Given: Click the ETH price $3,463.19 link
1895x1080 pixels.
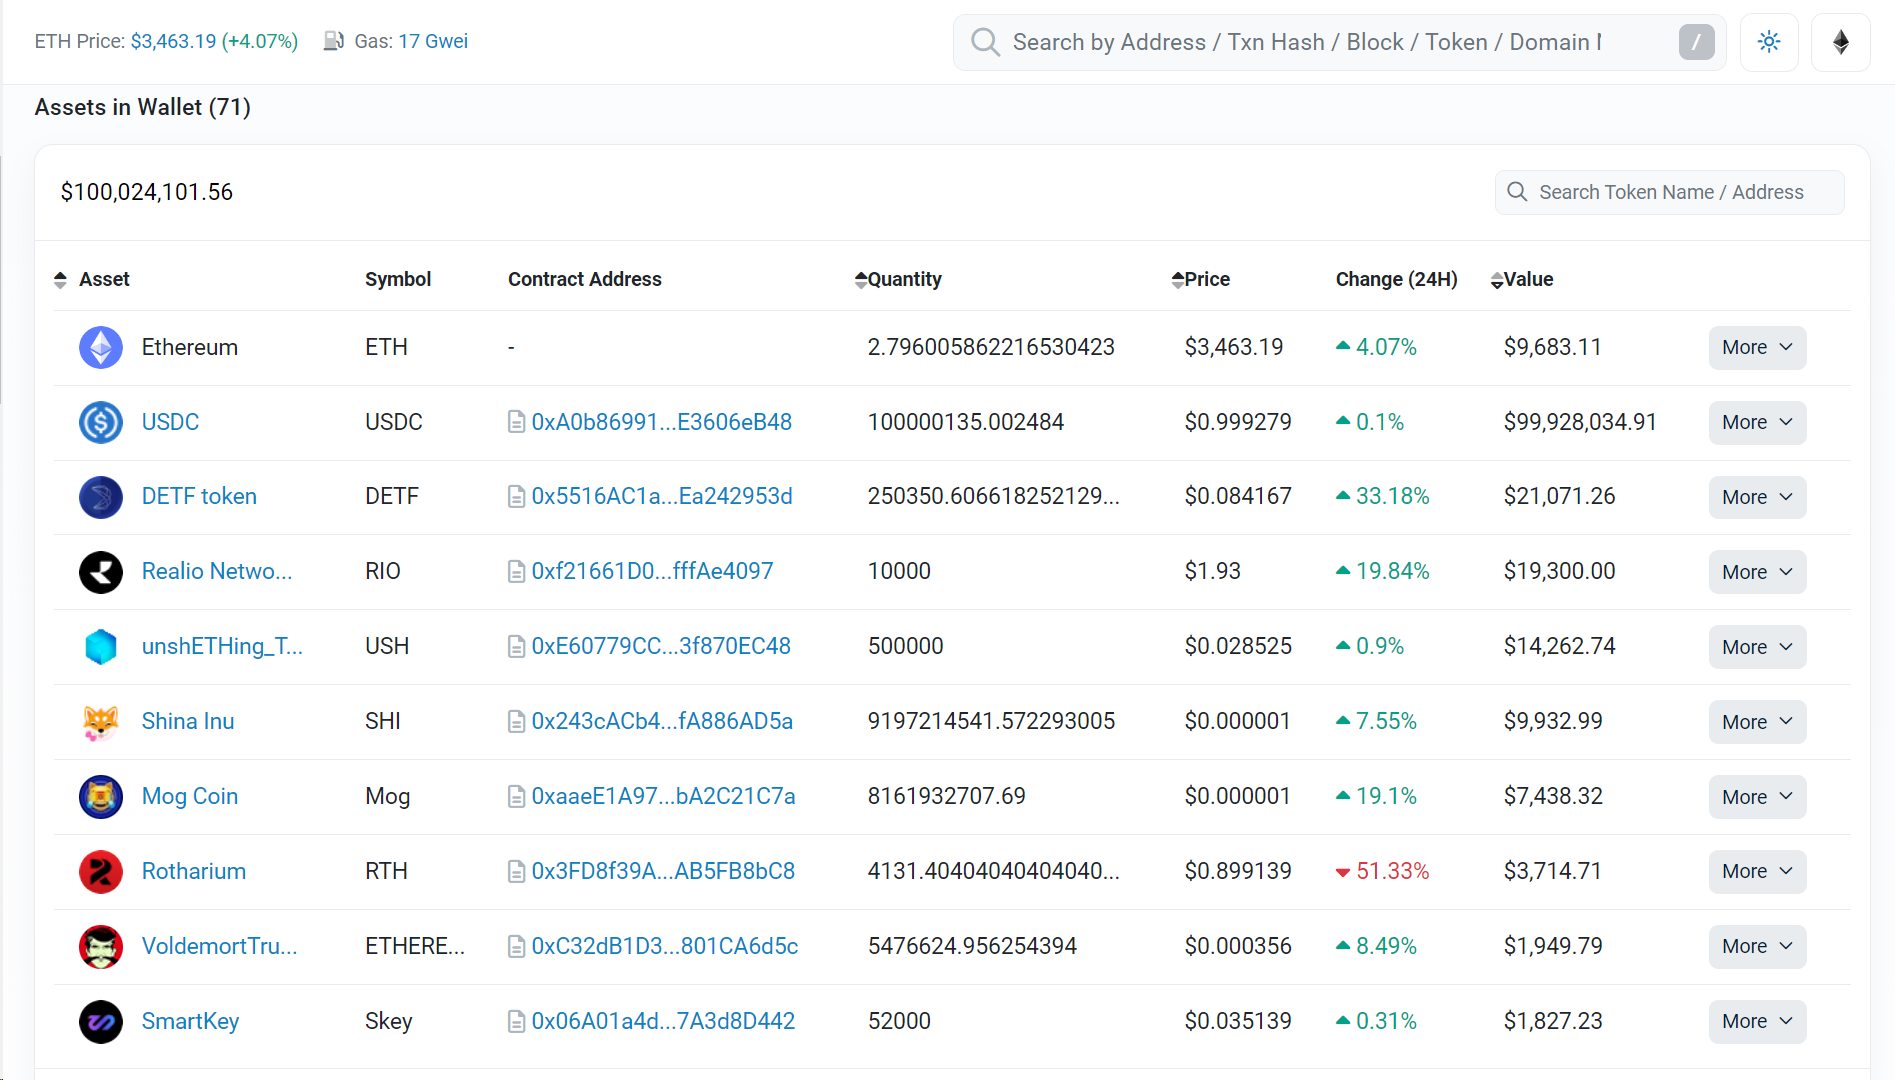Looking at the screenshot, I should coord(173,41).
